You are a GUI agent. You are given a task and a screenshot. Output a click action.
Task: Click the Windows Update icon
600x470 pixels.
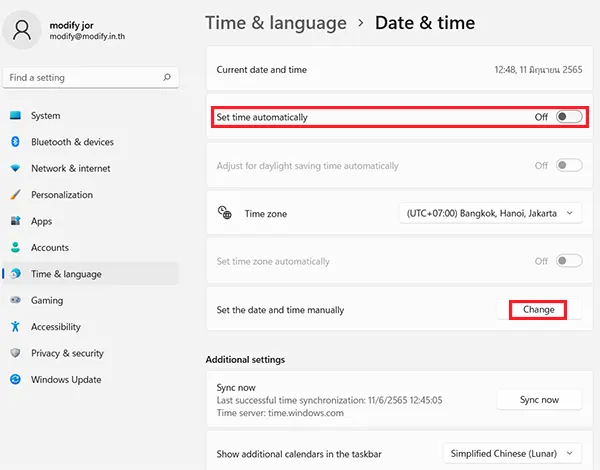pos(15,379)
